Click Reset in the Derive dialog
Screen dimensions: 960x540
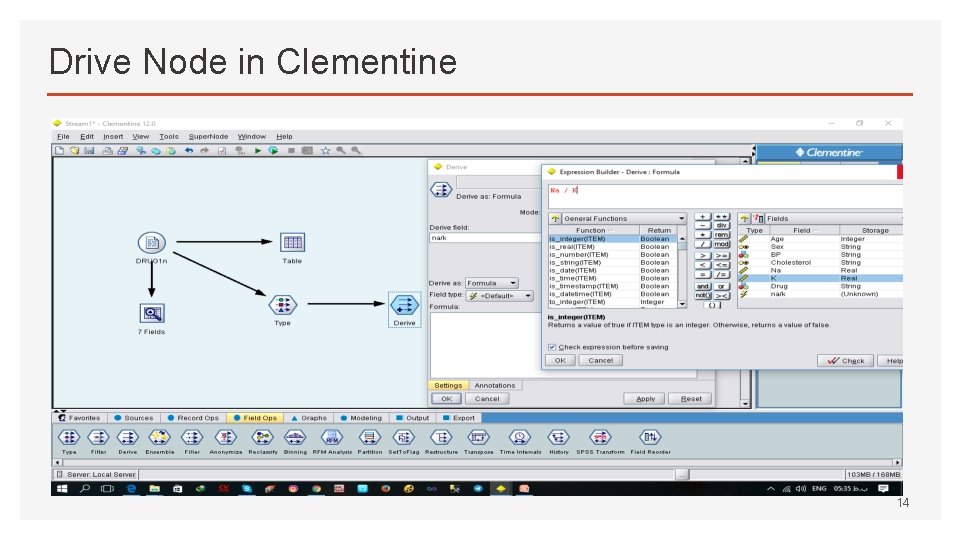(x=691, y=399)
